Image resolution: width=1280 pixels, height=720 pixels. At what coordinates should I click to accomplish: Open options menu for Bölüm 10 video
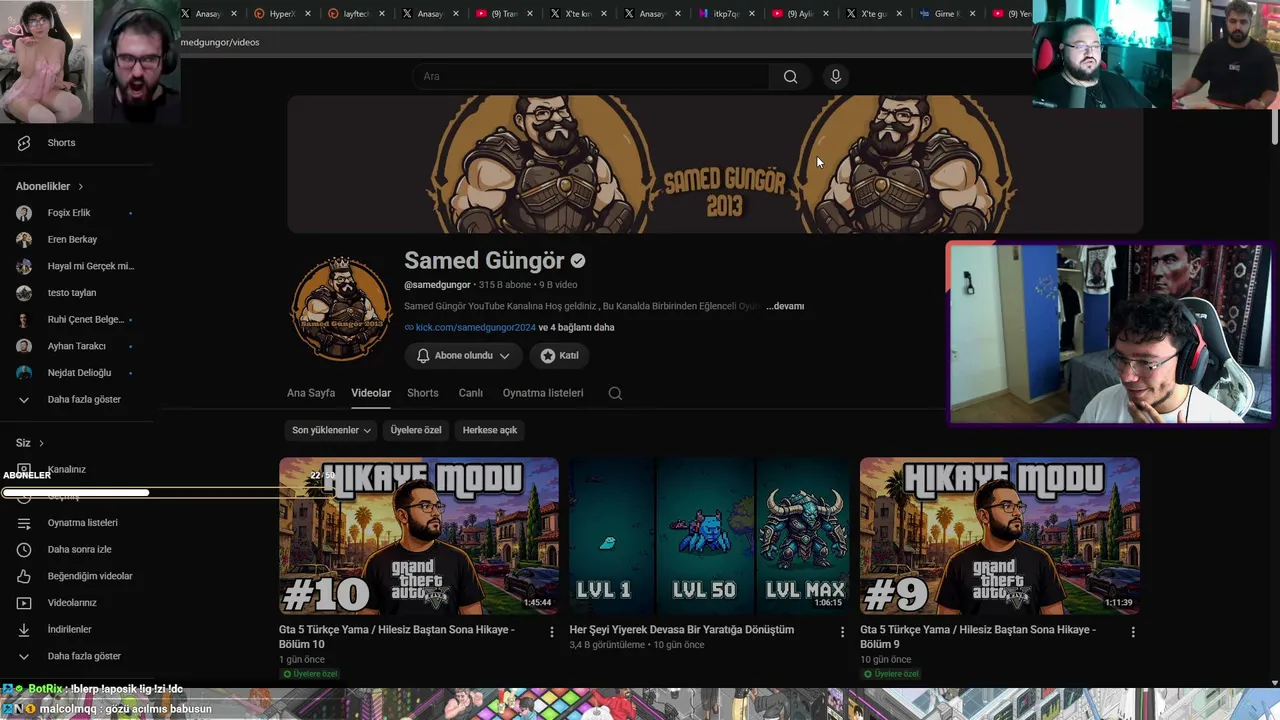(552, 632)
